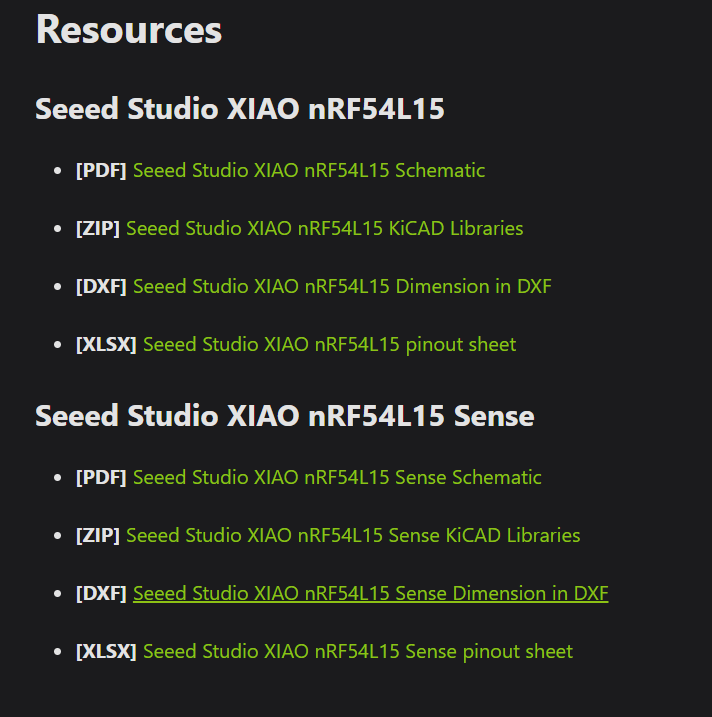Open the nRF54L15 Sense pinout sheet link
Image resolution: width=712 pixels, height=717 pixels.
[358, 652]
